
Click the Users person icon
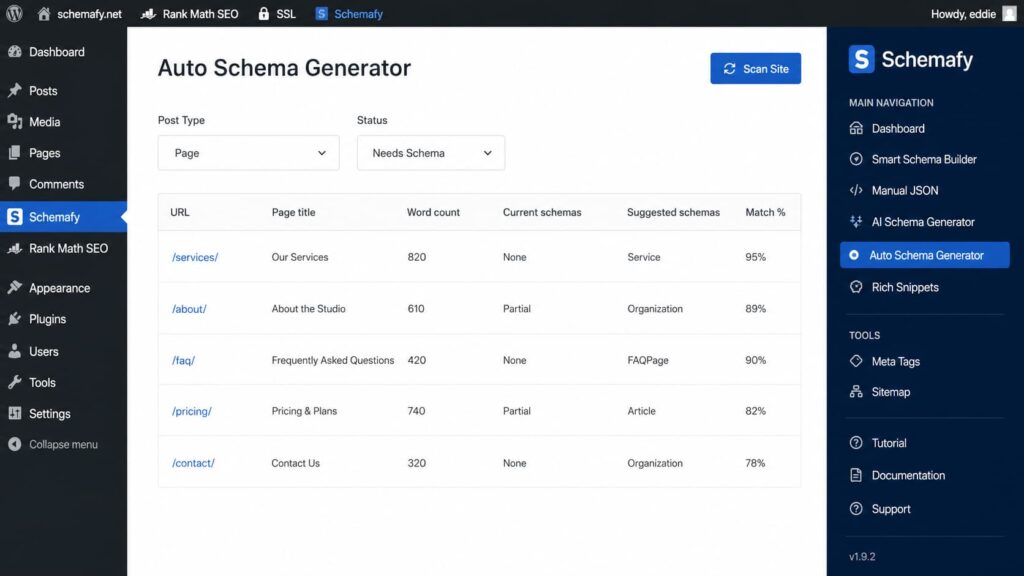pyautogui.click(x=14, y=351)
